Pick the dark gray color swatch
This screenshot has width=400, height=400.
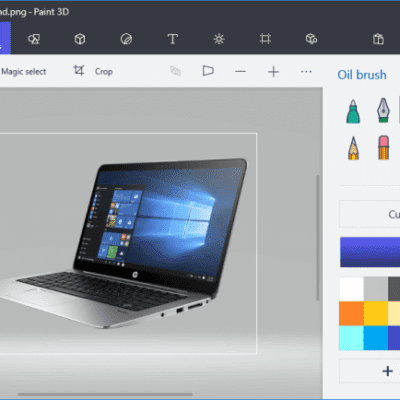pos(394,289)
